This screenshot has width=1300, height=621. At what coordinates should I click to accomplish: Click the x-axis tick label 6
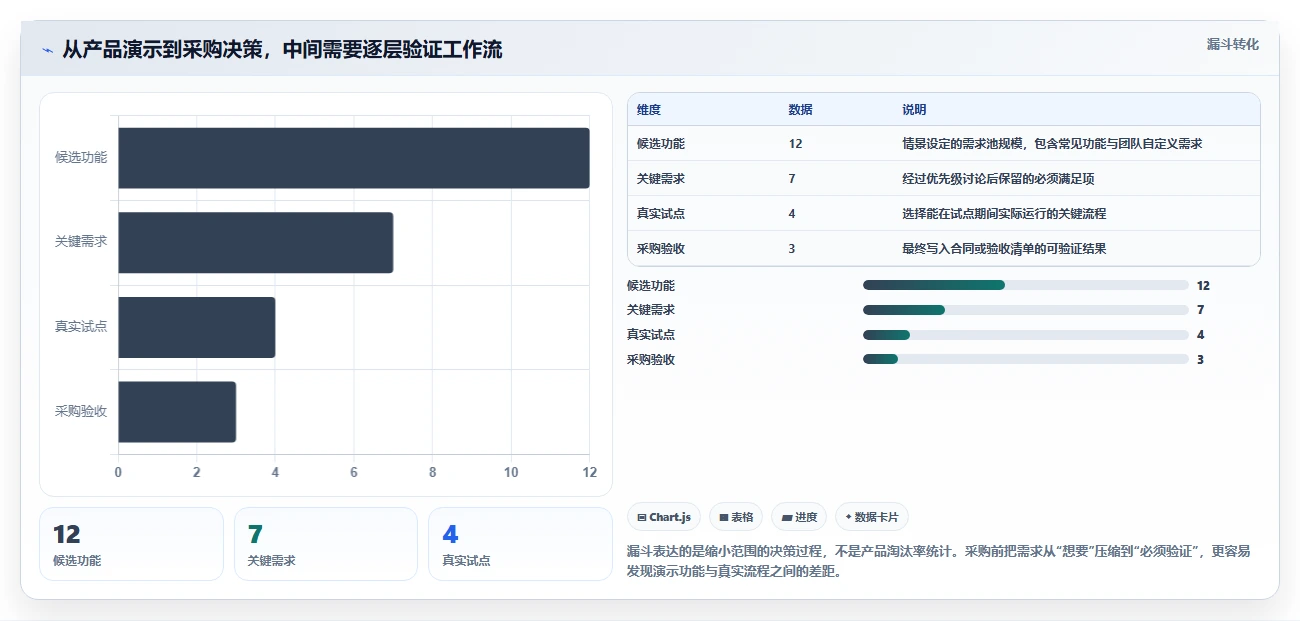pyautogui.click(x=354, y=472)
